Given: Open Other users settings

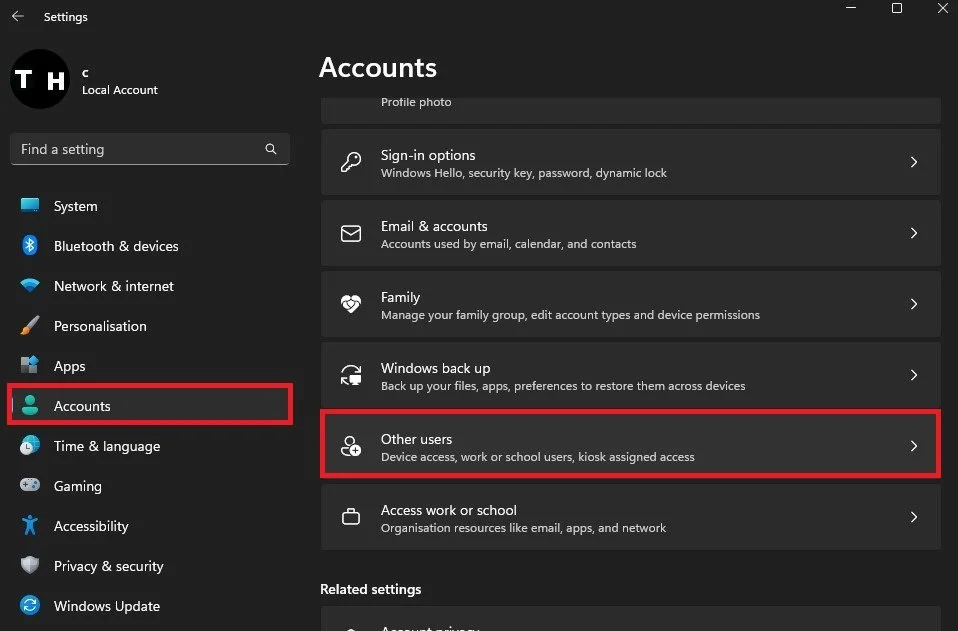Looking at the screenshot, I should pyautogui.click(x=630, y=446).
